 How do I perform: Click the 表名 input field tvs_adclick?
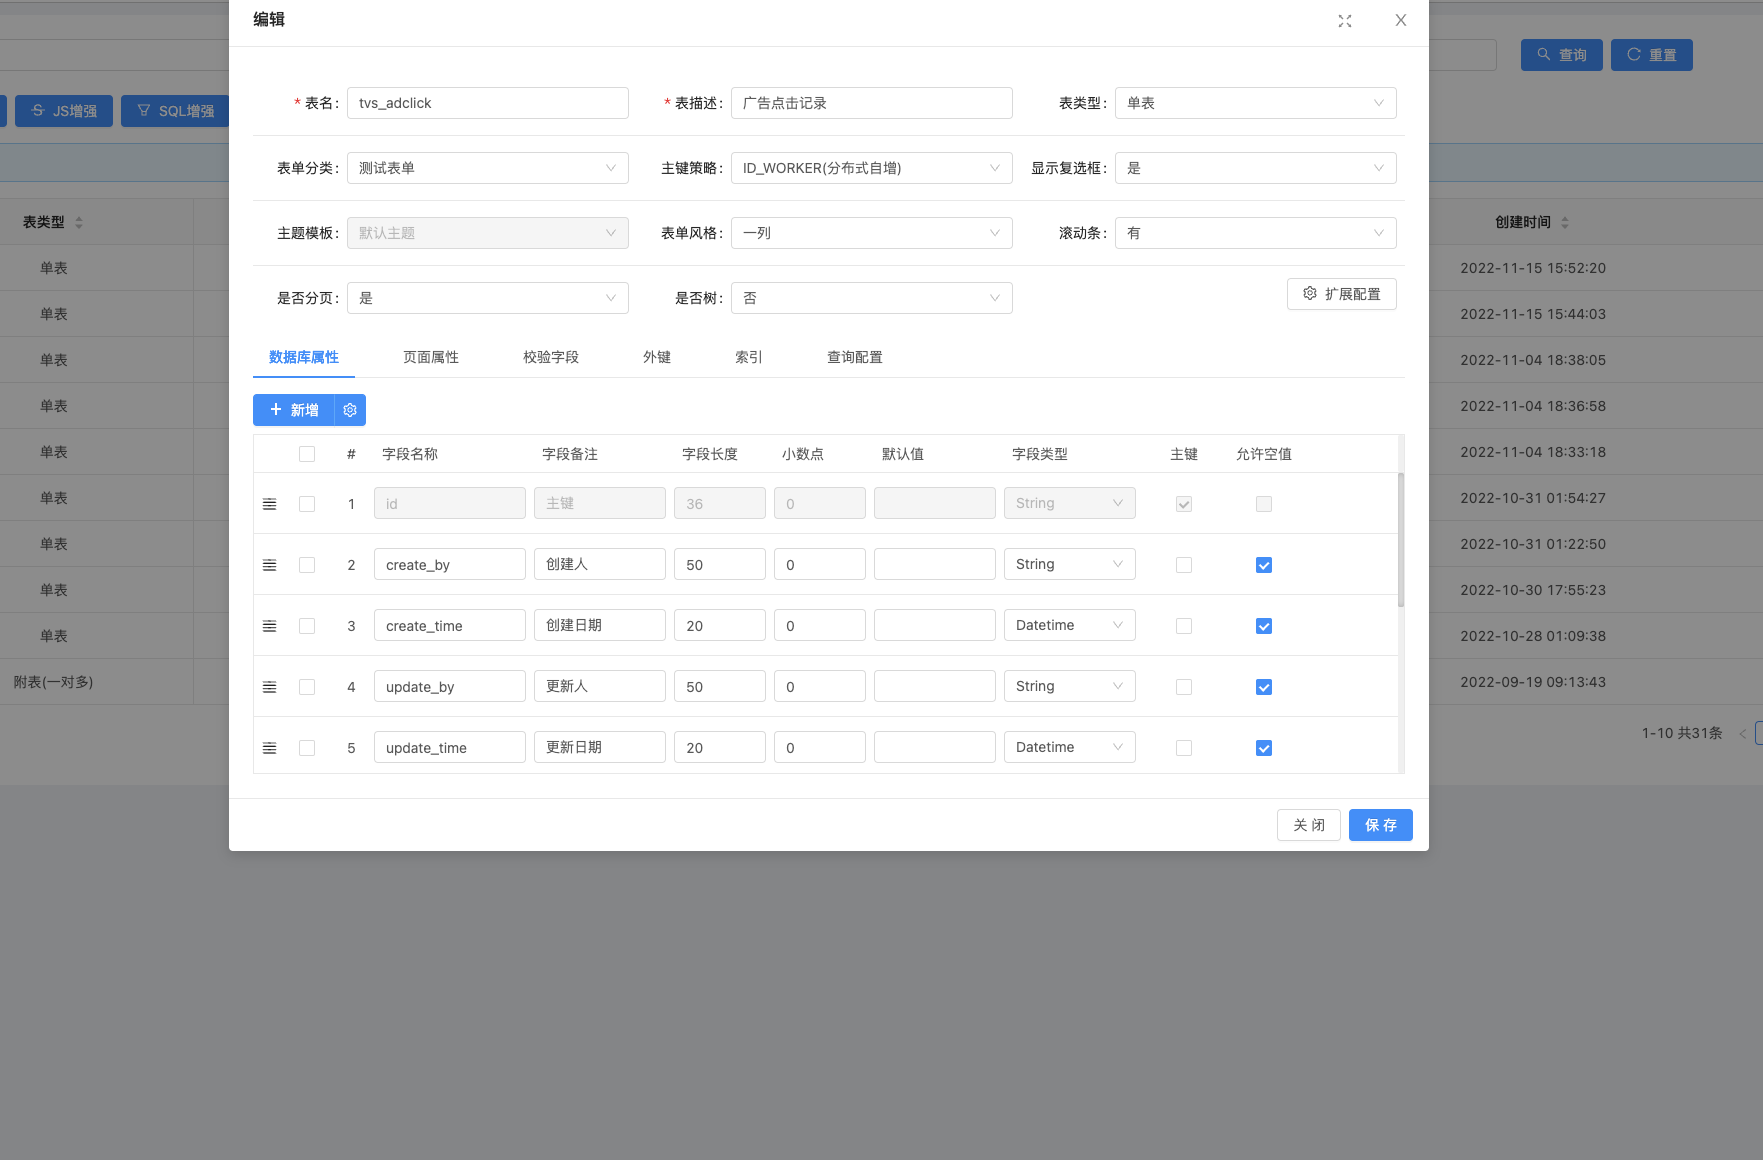point(488,103)
